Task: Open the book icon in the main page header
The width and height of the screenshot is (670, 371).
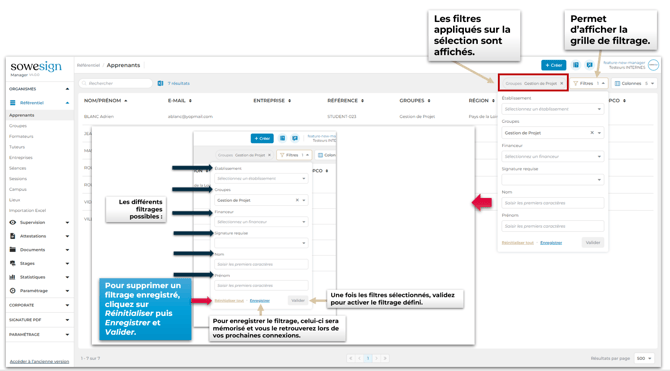Action: (x=576, y=65)
